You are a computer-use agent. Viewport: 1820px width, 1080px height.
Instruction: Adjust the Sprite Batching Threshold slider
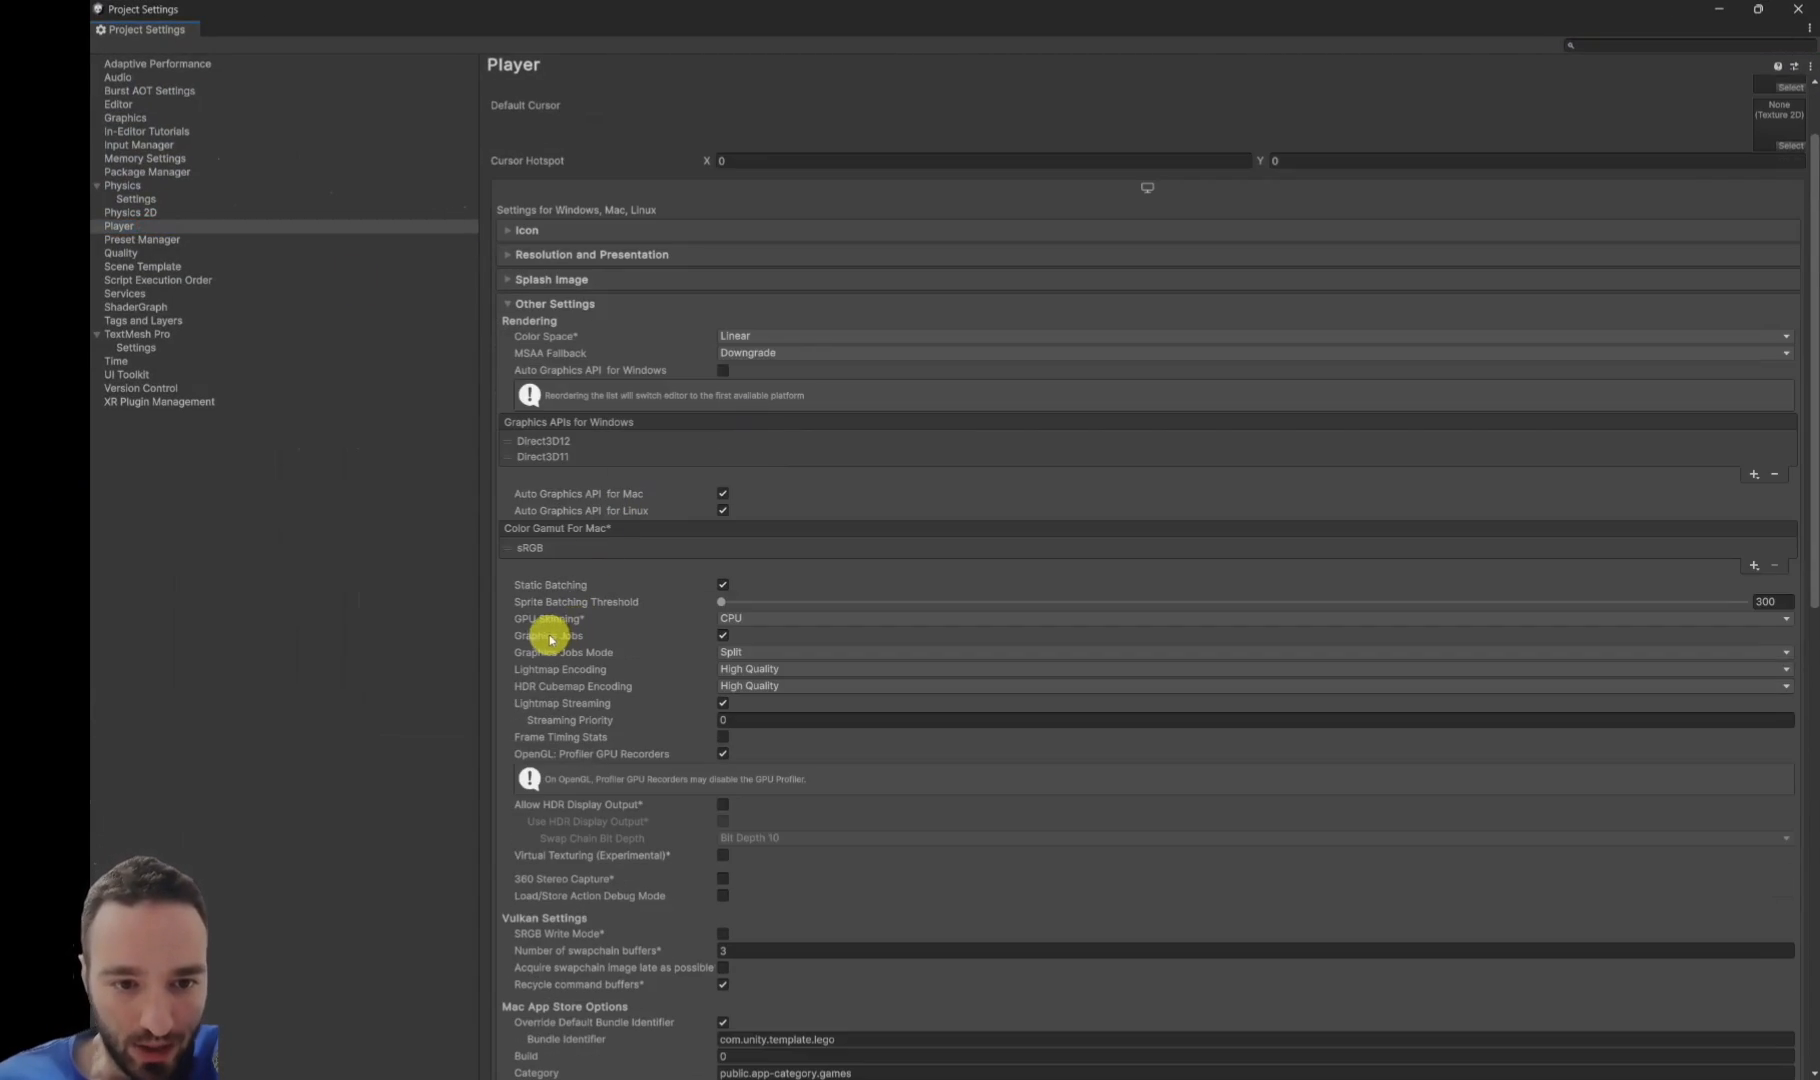coord(721,602)
